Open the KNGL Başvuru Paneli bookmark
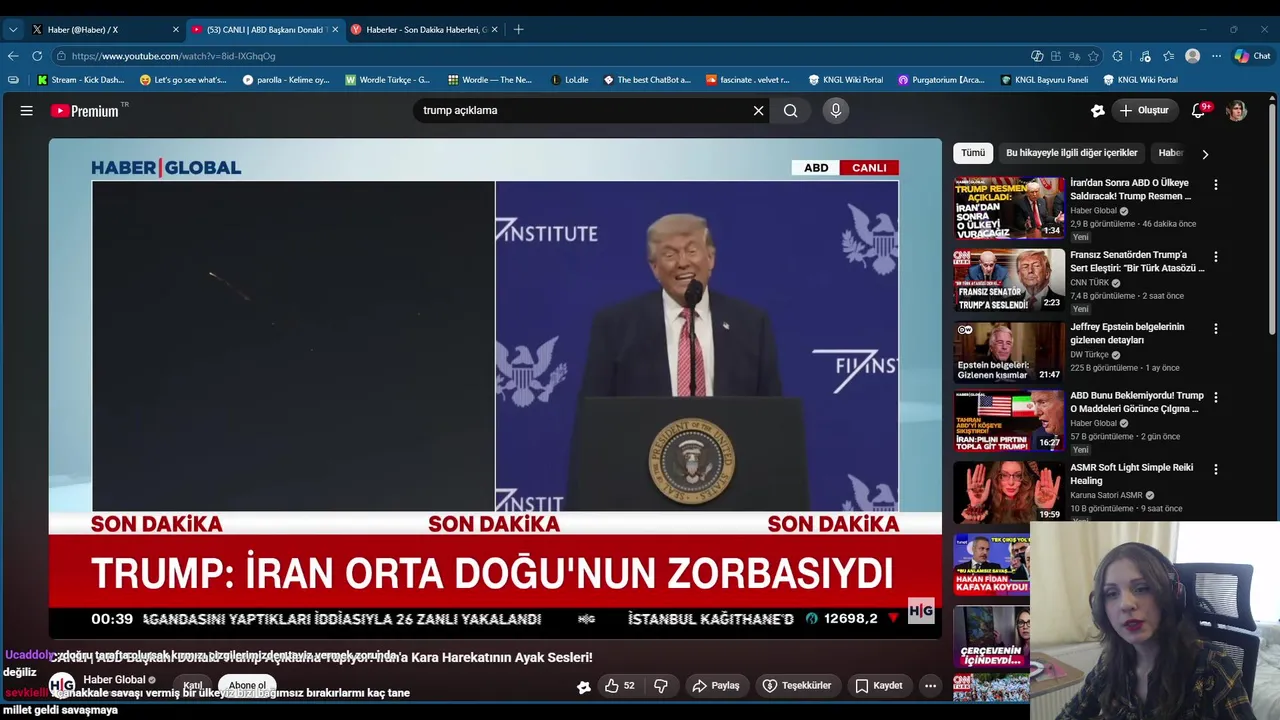 click(x=1044, y=80)
